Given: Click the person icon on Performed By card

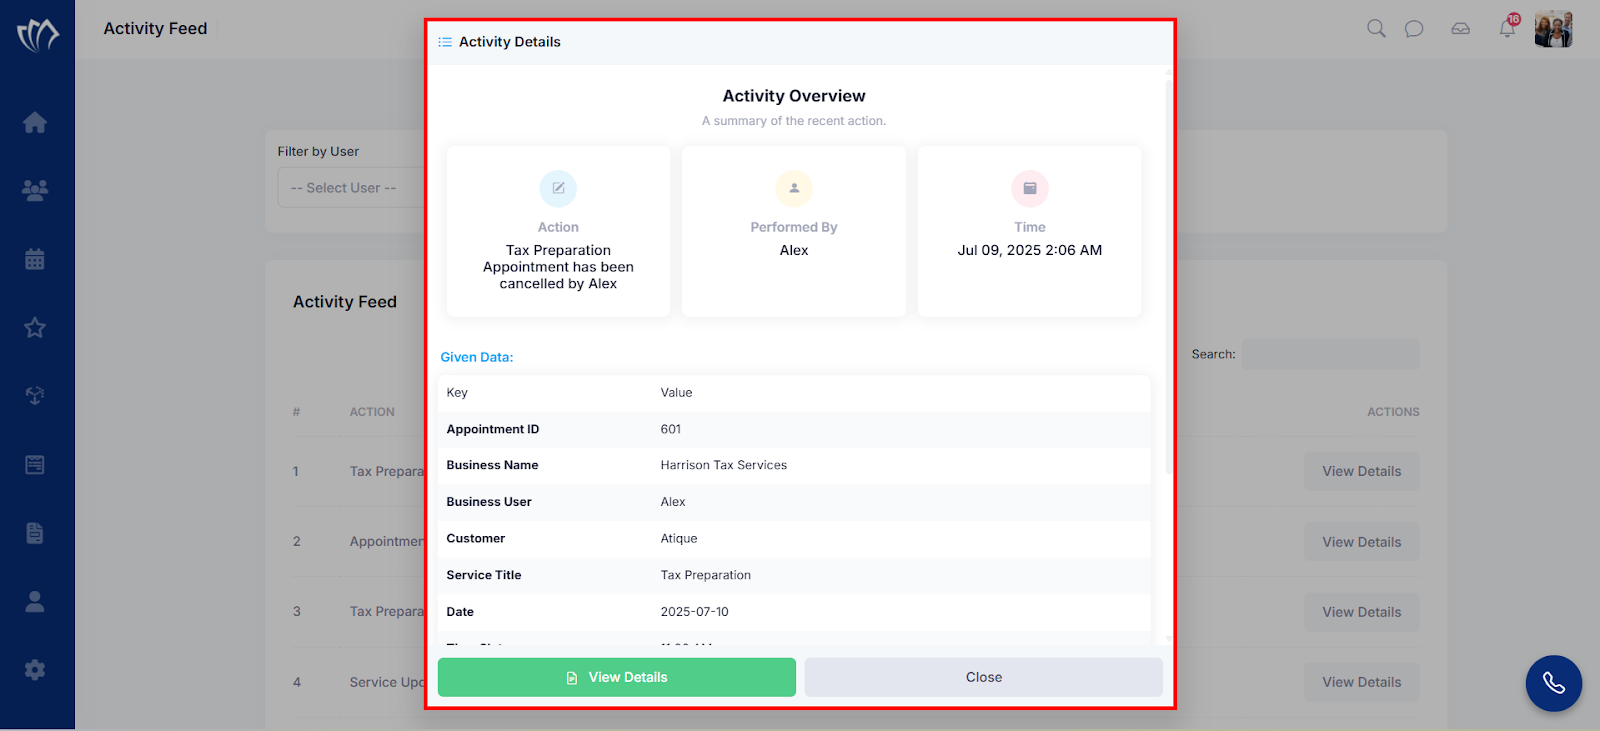Looking at the screenshot, I should [x=794, y=188].
